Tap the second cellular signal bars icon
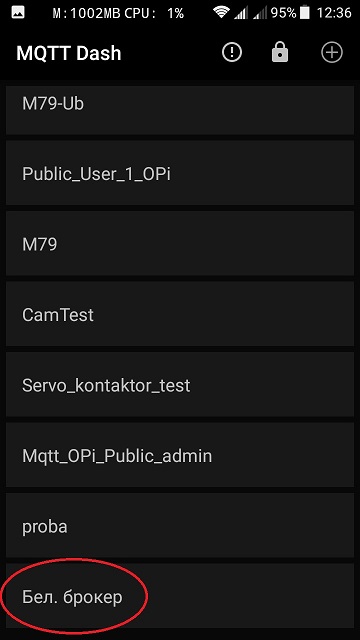This screenshot has height=640, width=360. 260,13
